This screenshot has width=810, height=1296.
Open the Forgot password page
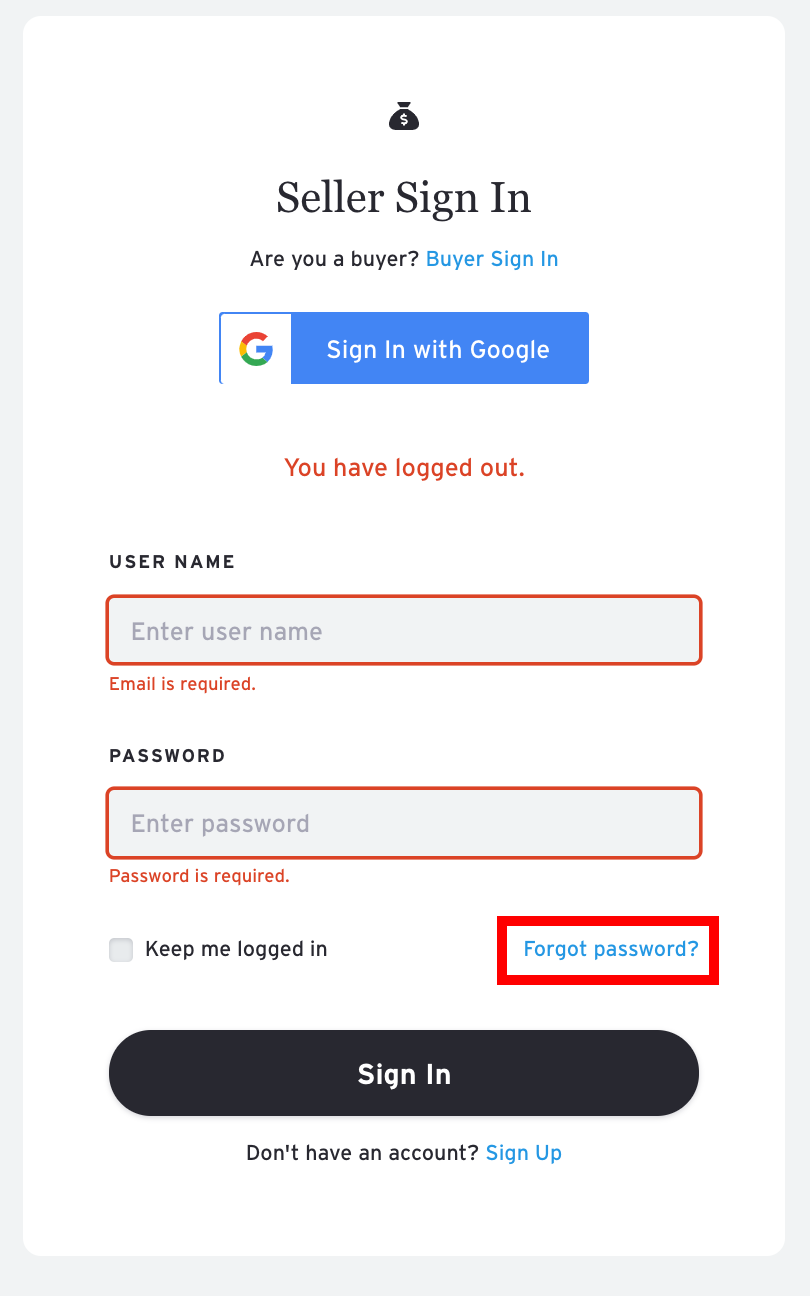[608, 949]
